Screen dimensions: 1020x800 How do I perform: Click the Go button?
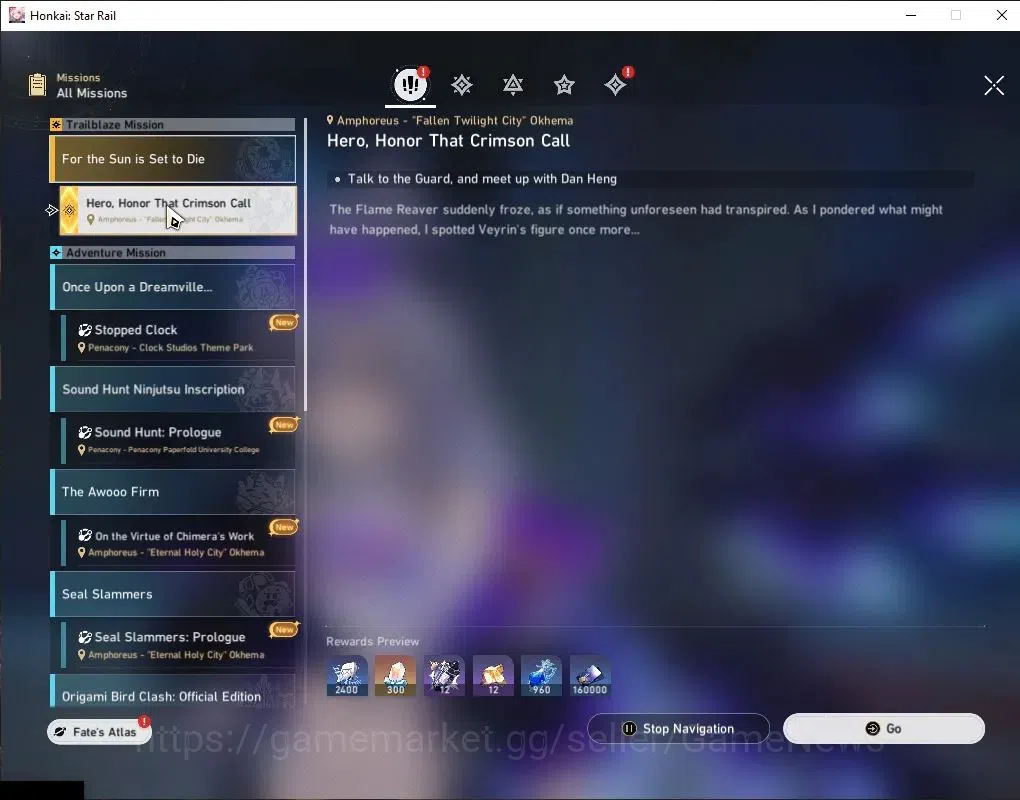883,728
